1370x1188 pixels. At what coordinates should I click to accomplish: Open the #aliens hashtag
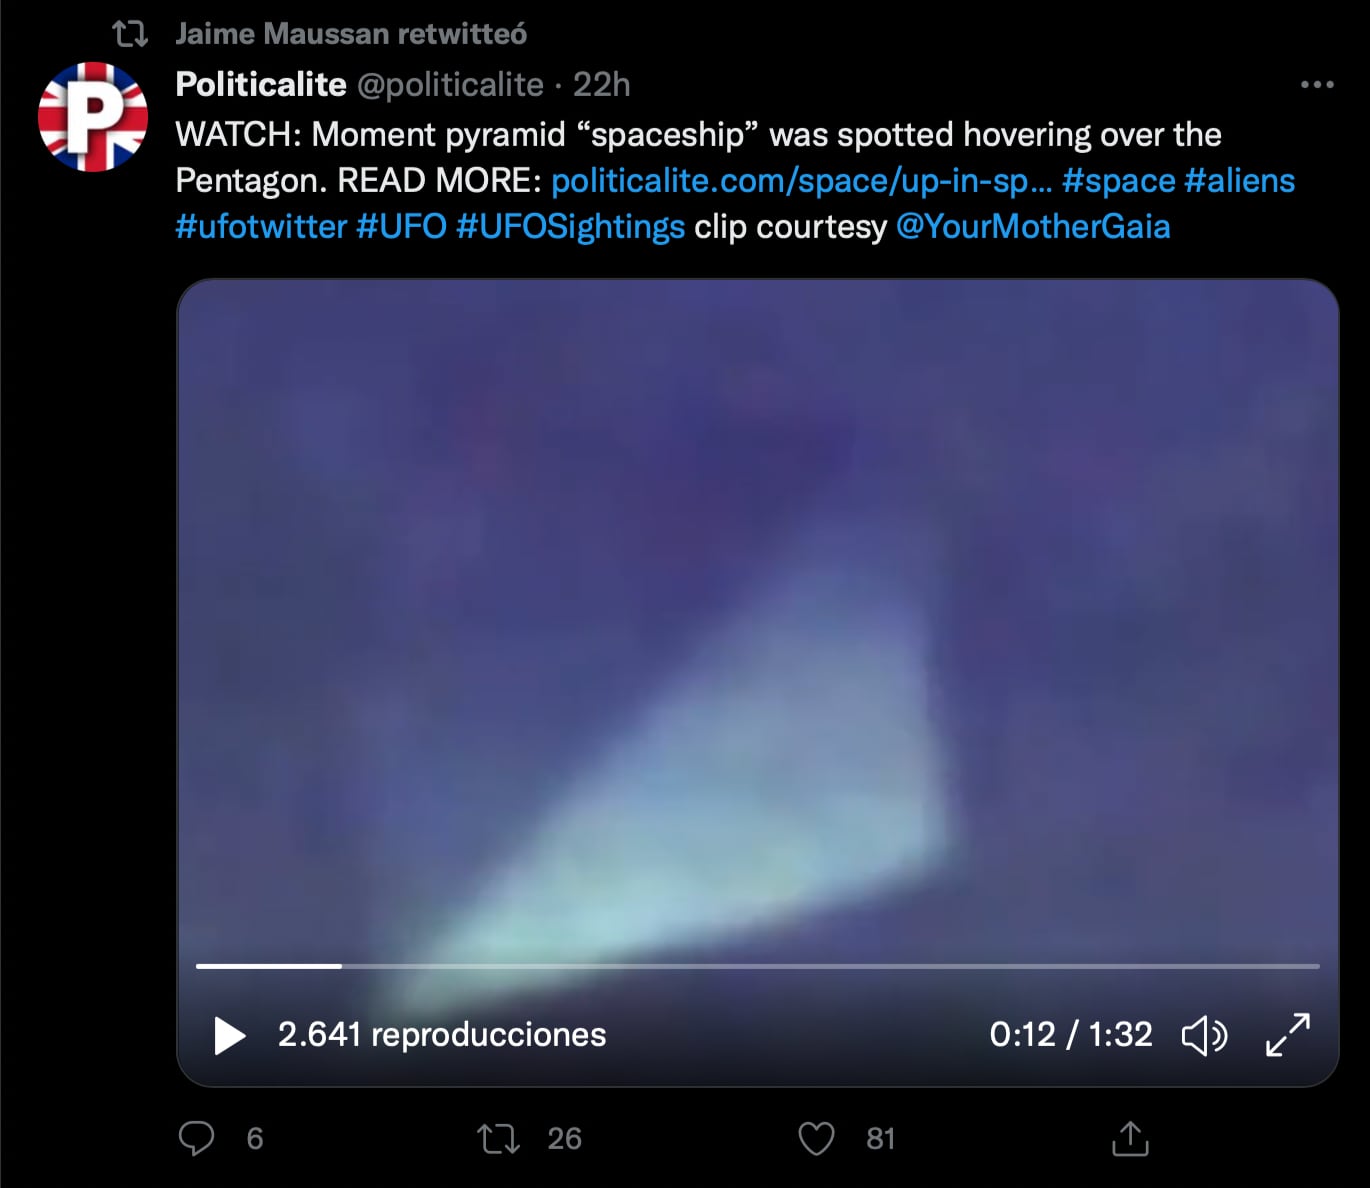[1240, 180]
